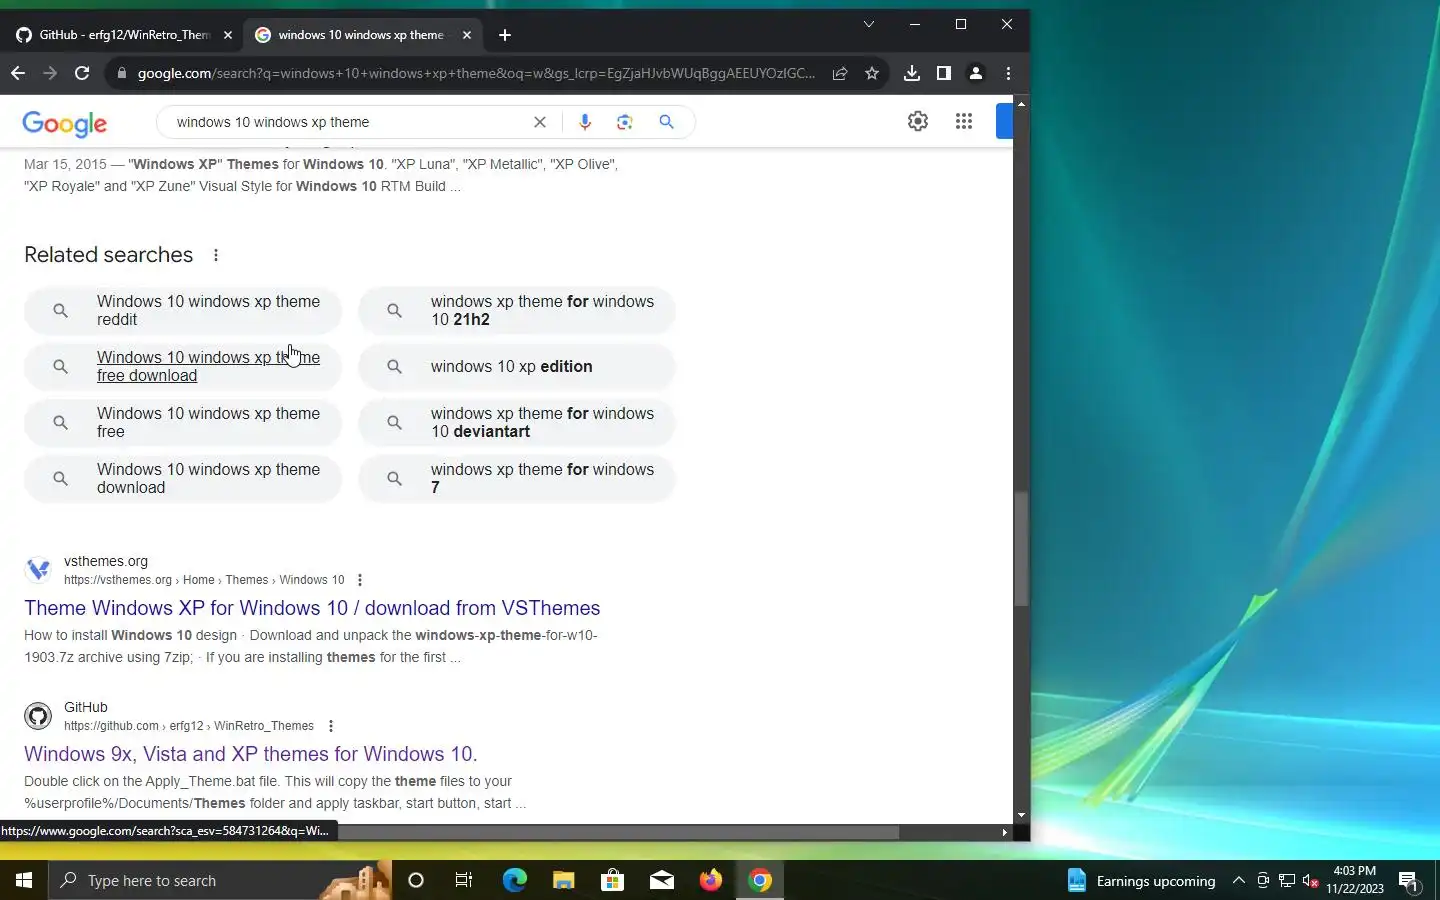Image resolution: width=1440 pixels, height=900 pixels.
Task: Open File Explorer from the taskbar
Action: (564, 880)
